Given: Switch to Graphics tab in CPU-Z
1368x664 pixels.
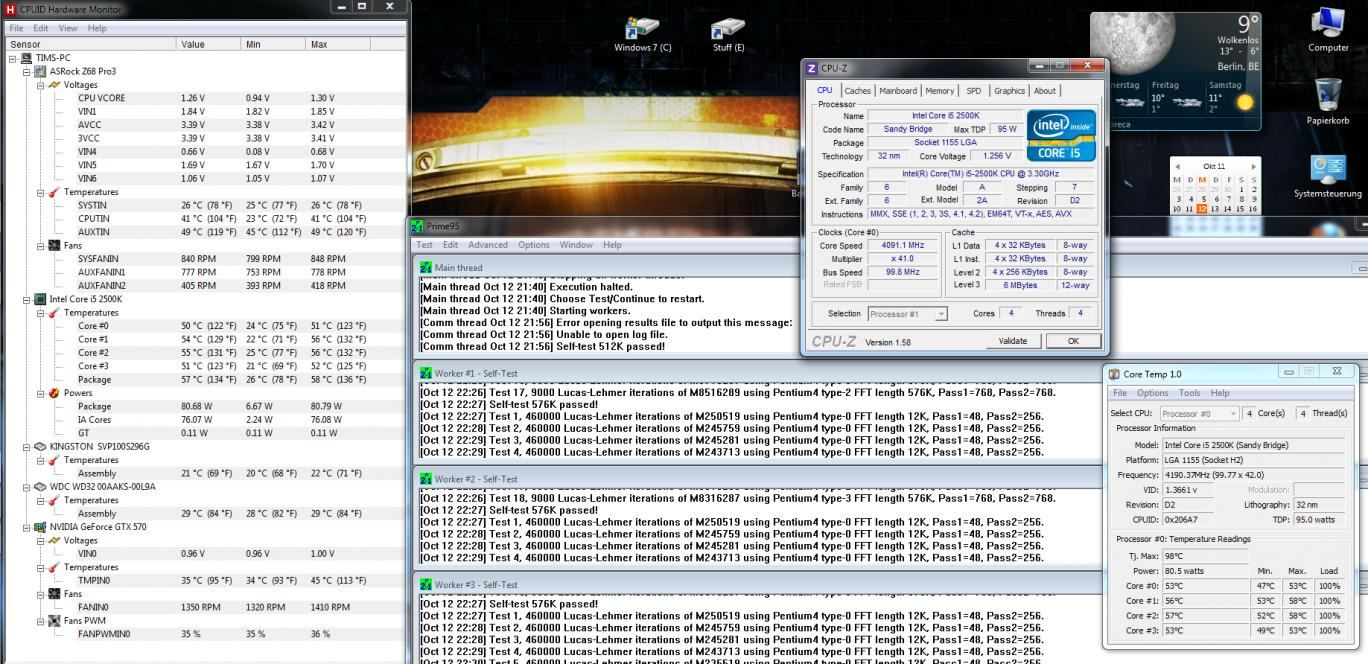Looking at the screenshot, I should click(x=1009, y=91).
